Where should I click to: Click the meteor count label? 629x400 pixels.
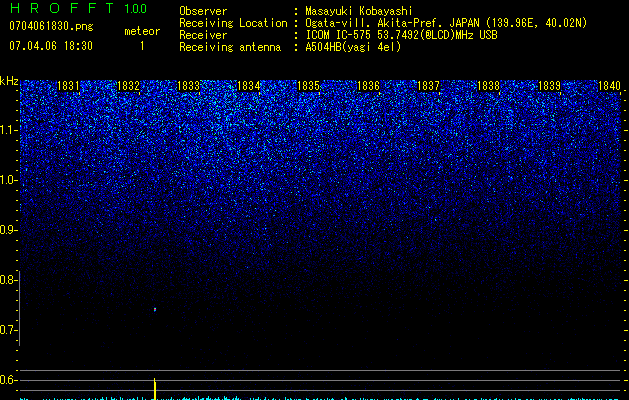pyautogui.click(x=142, y=31)
